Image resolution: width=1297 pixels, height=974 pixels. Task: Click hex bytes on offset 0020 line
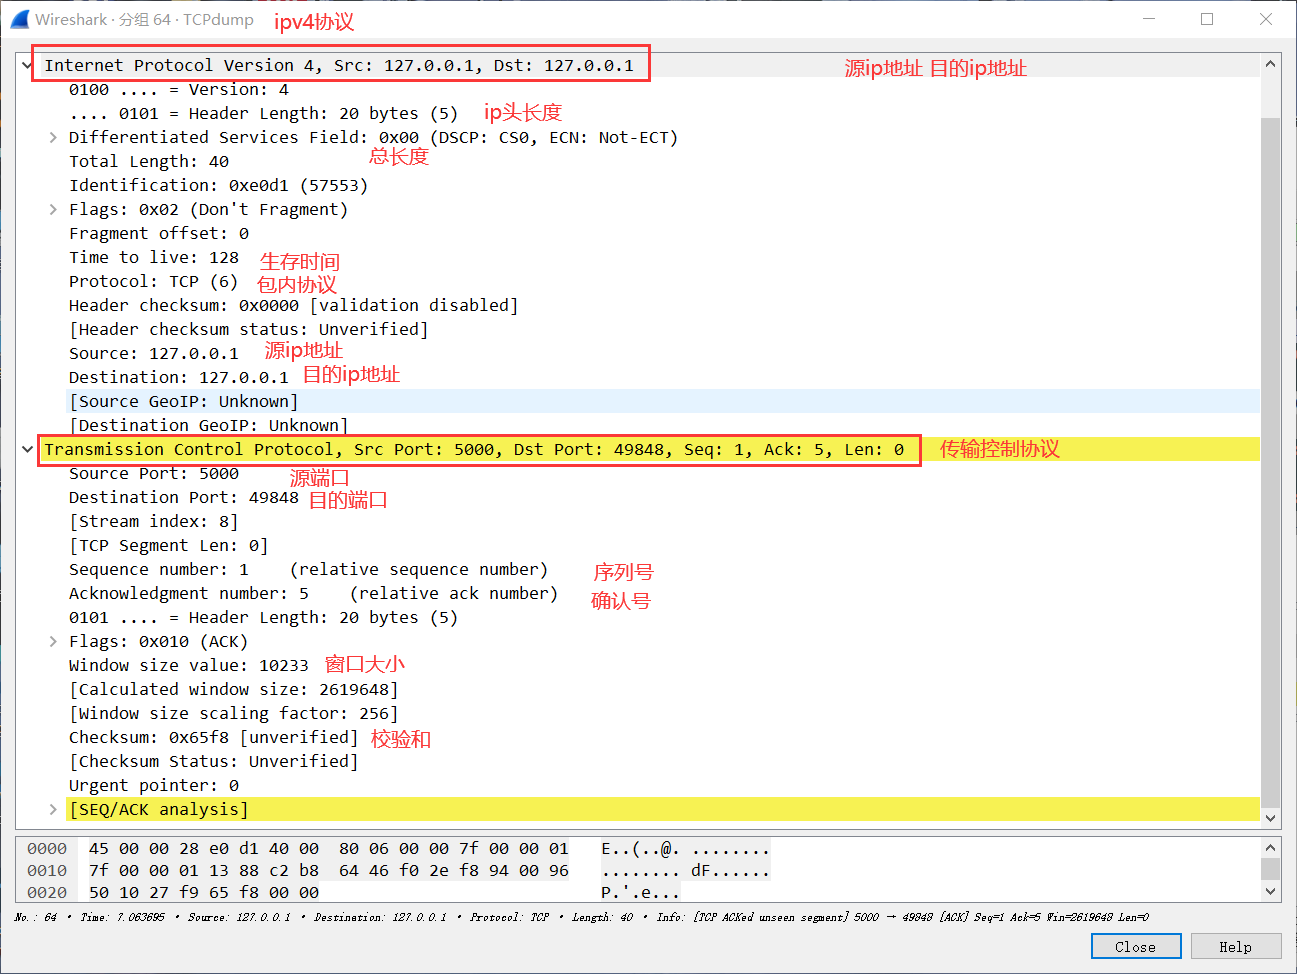tap(204, 892)
